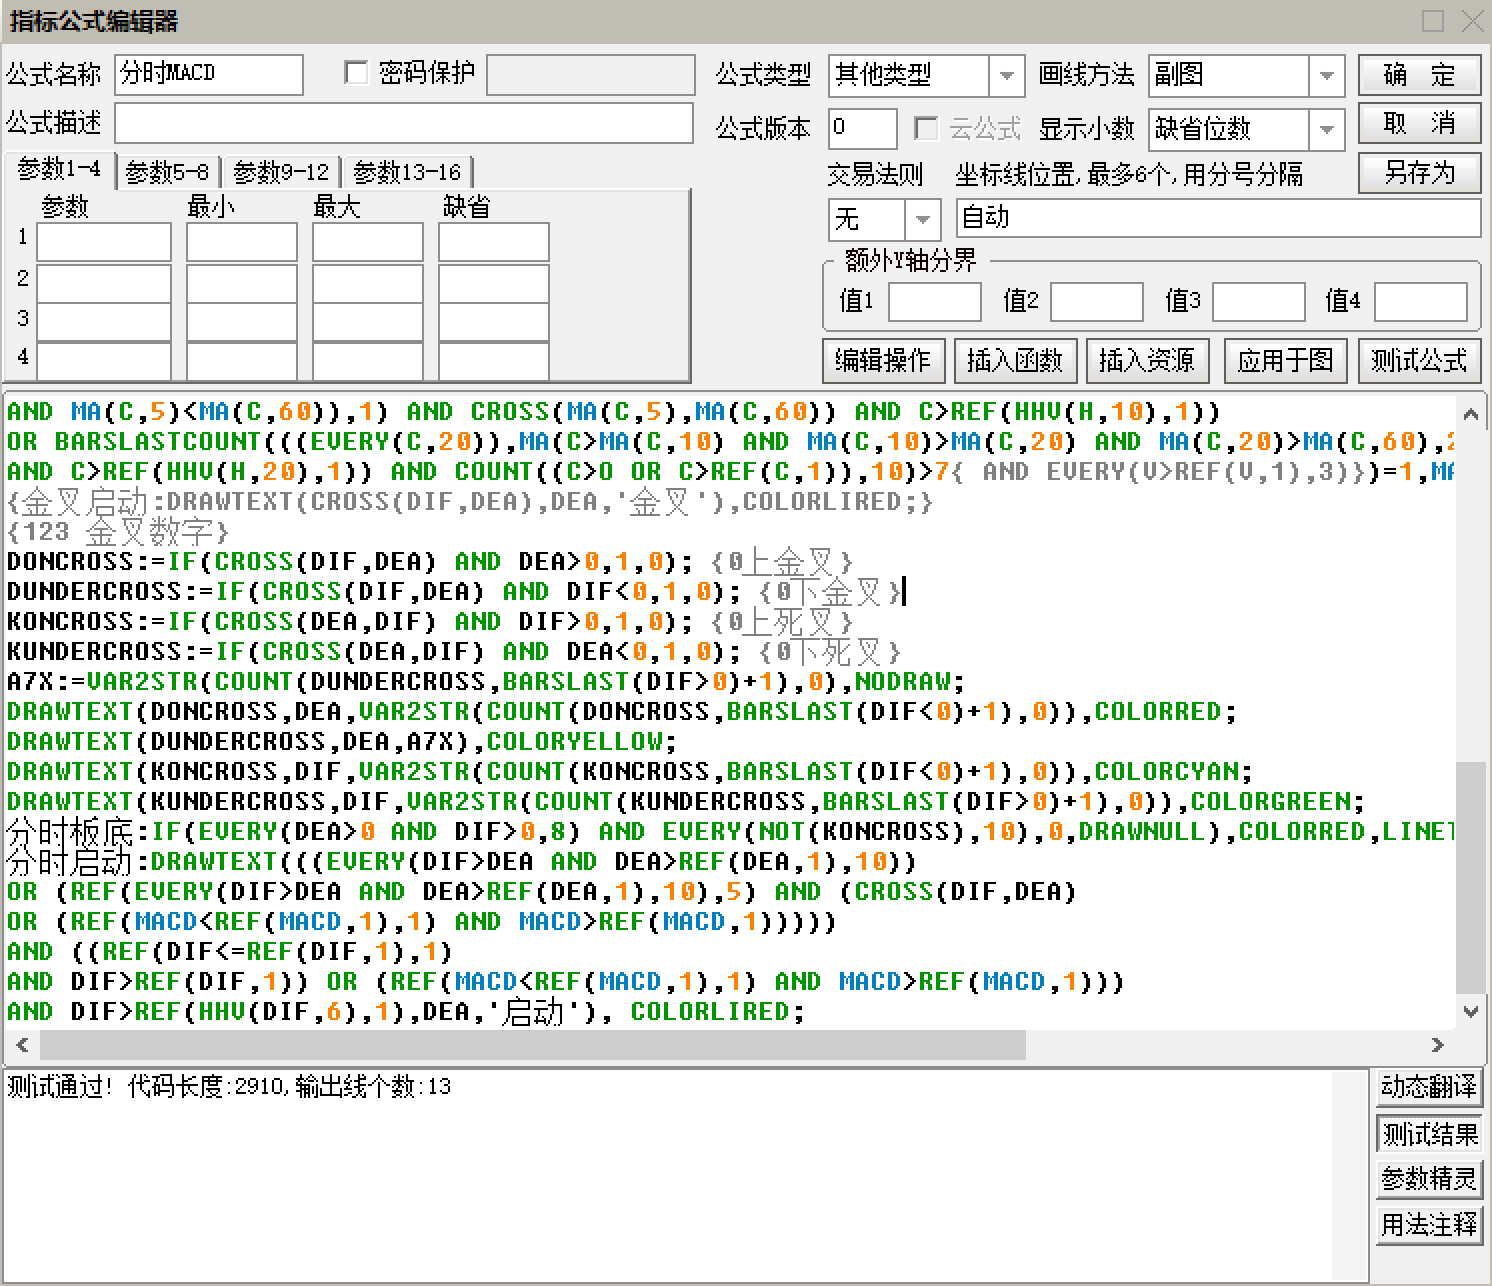This screenshot has width=1492, height=1286.
Task: Click the horizontal scroll left arrow
Action: click(x=22, y=1045)
